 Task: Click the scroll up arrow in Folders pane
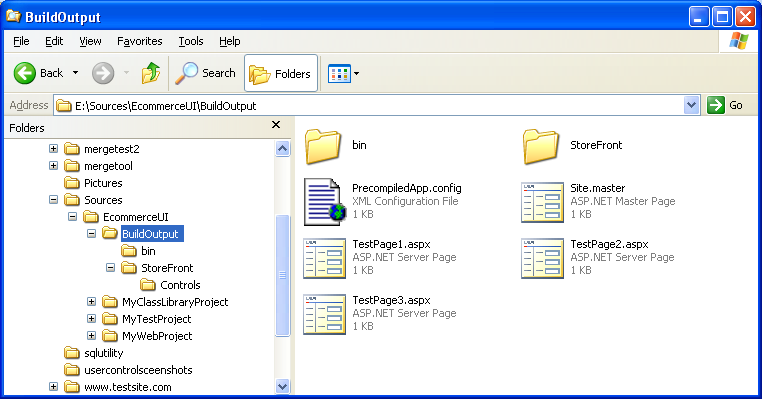pyautogui.click(x=282, y=148)
